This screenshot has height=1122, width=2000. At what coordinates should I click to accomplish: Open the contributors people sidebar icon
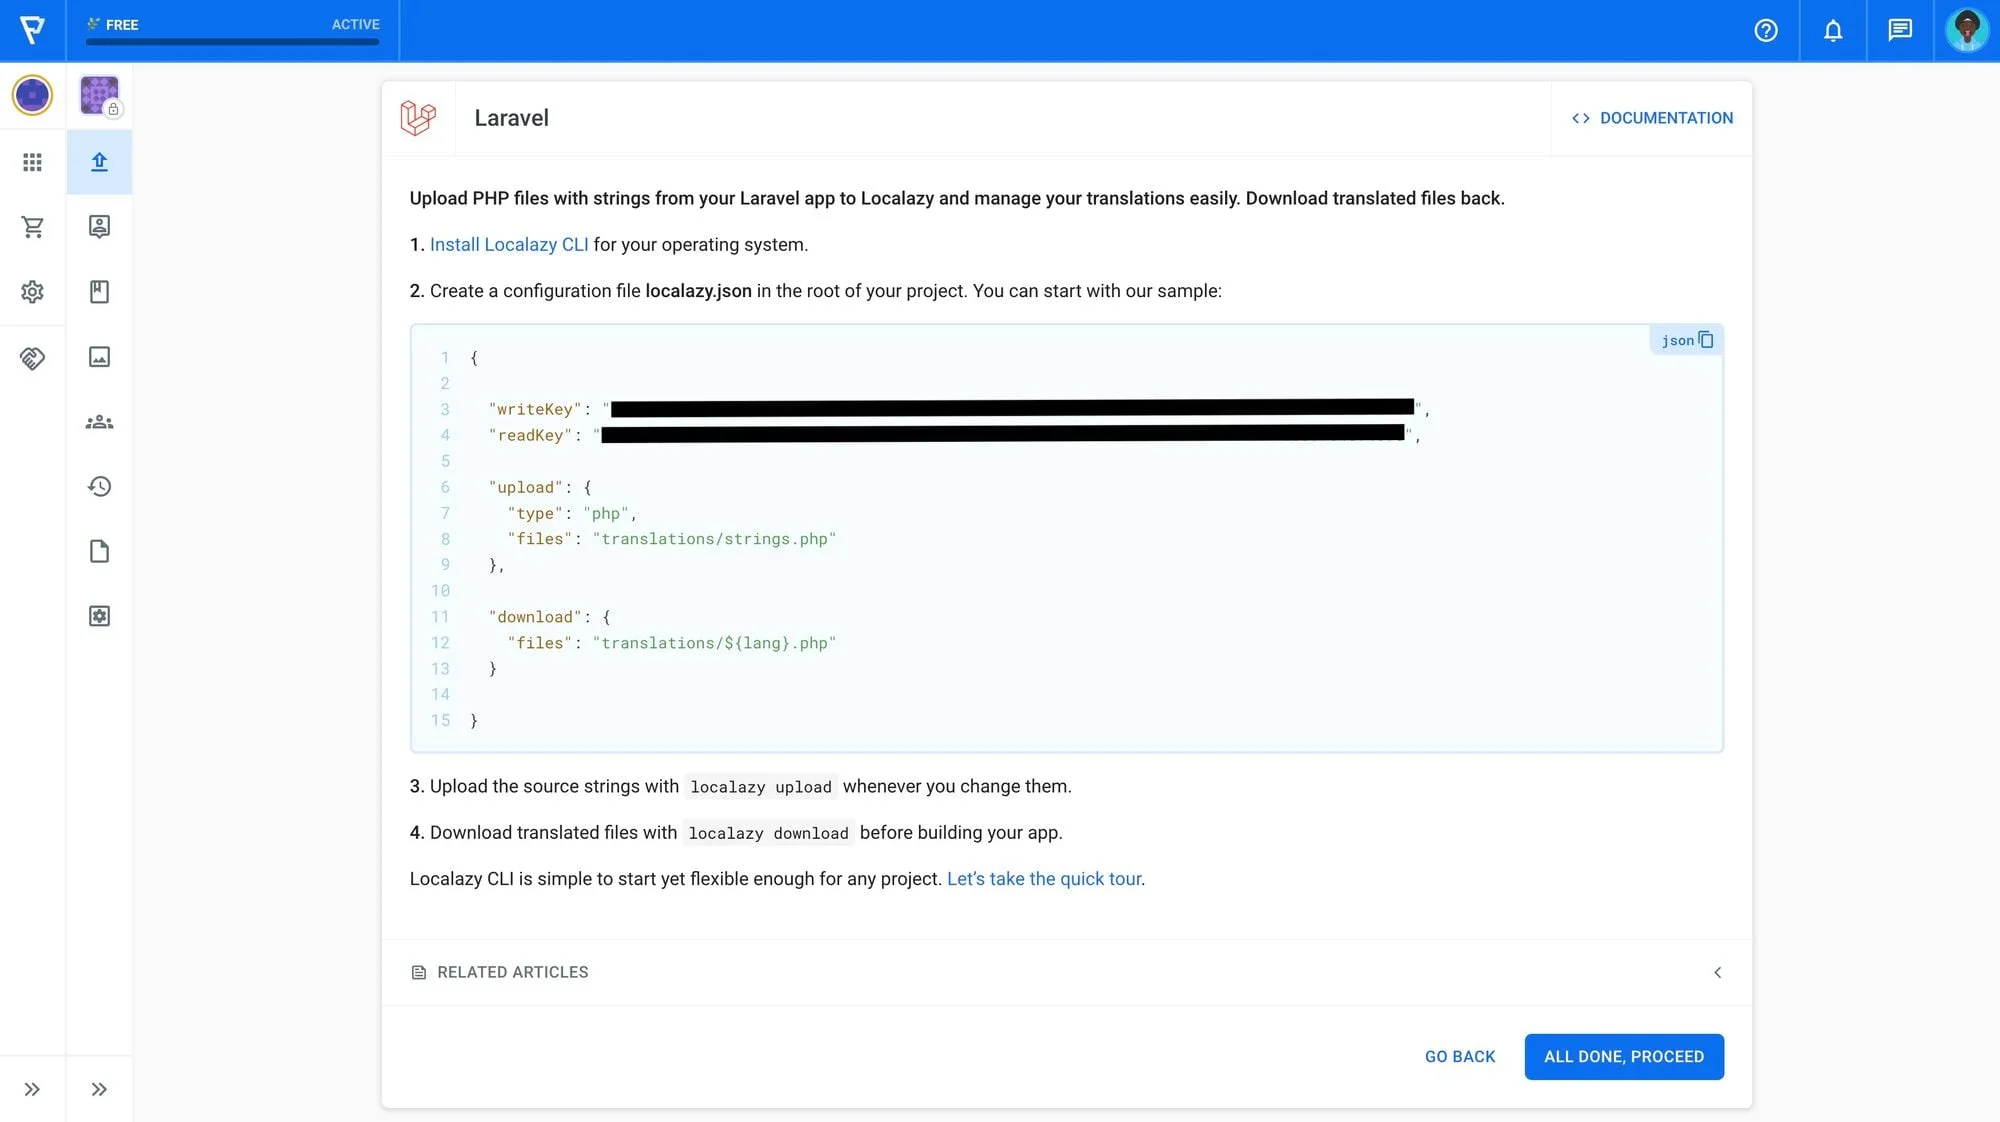(x=99, y=422)
